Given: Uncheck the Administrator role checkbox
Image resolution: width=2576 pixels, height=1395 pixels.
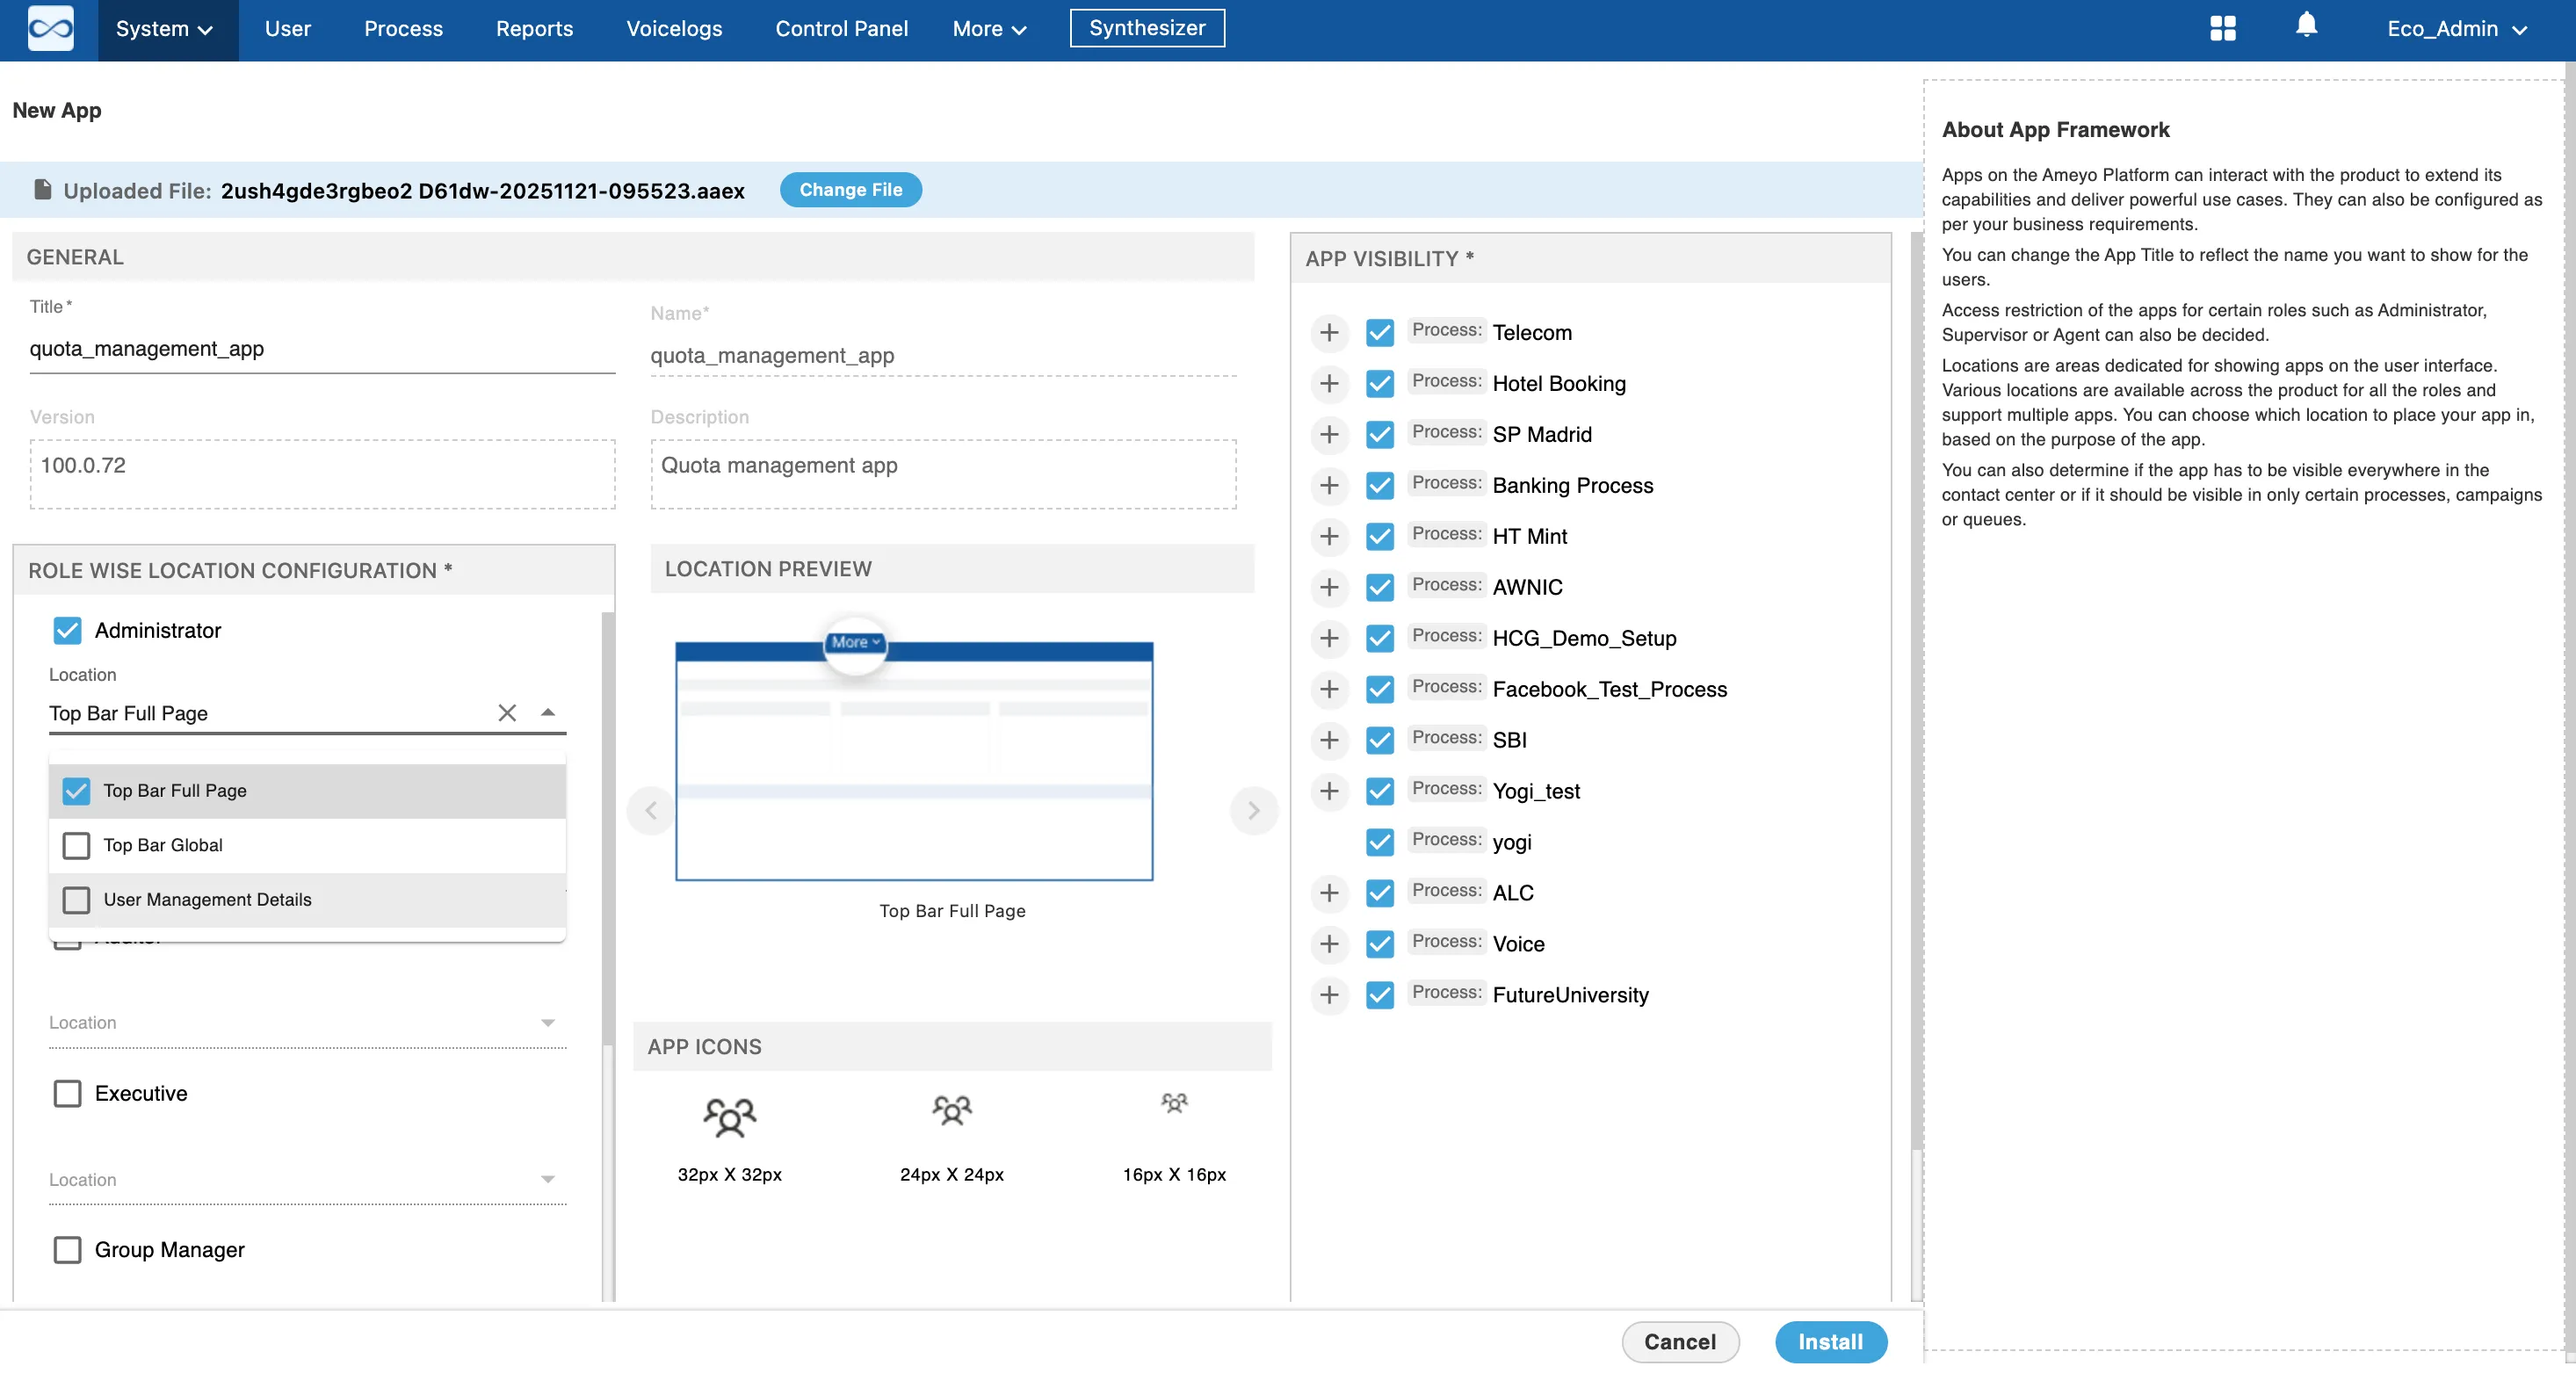Looking at the screenshot, I should (67, 630).
